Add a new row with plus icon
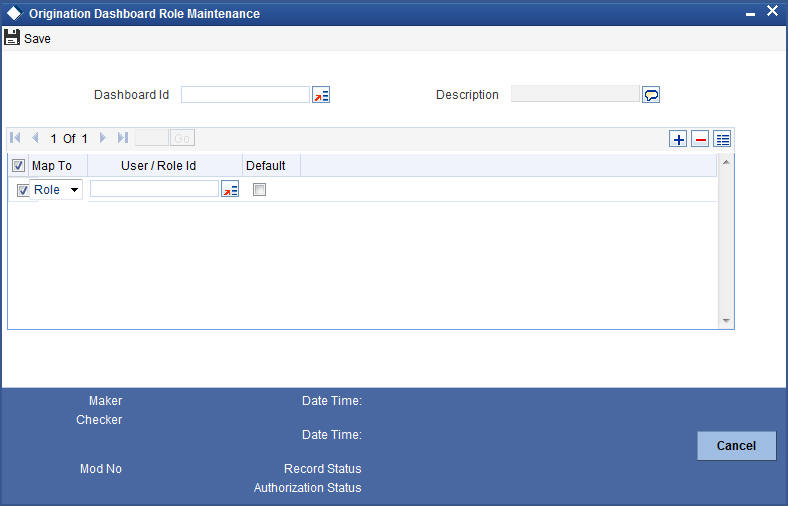 click(678, 139)
